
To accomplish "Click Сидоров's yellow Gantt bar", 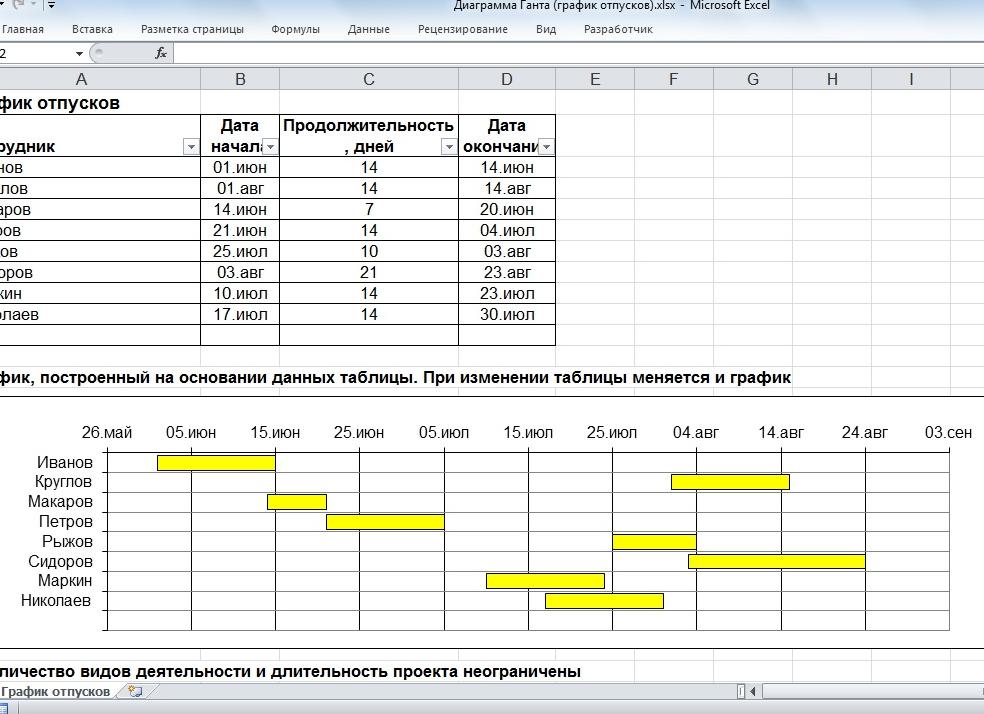I will pyautogui.click(x=777, y=562).
